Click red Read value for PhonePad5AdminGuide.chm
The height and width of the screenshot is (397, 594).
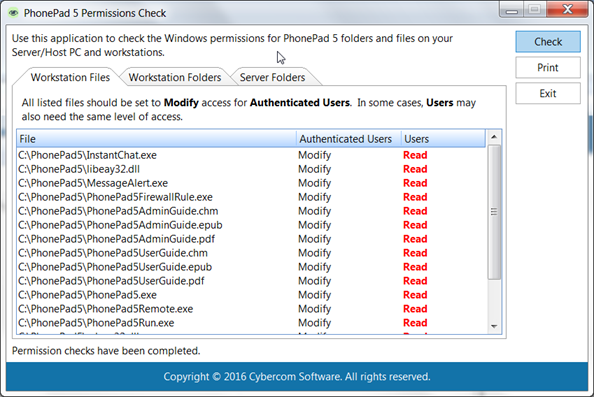415,211
